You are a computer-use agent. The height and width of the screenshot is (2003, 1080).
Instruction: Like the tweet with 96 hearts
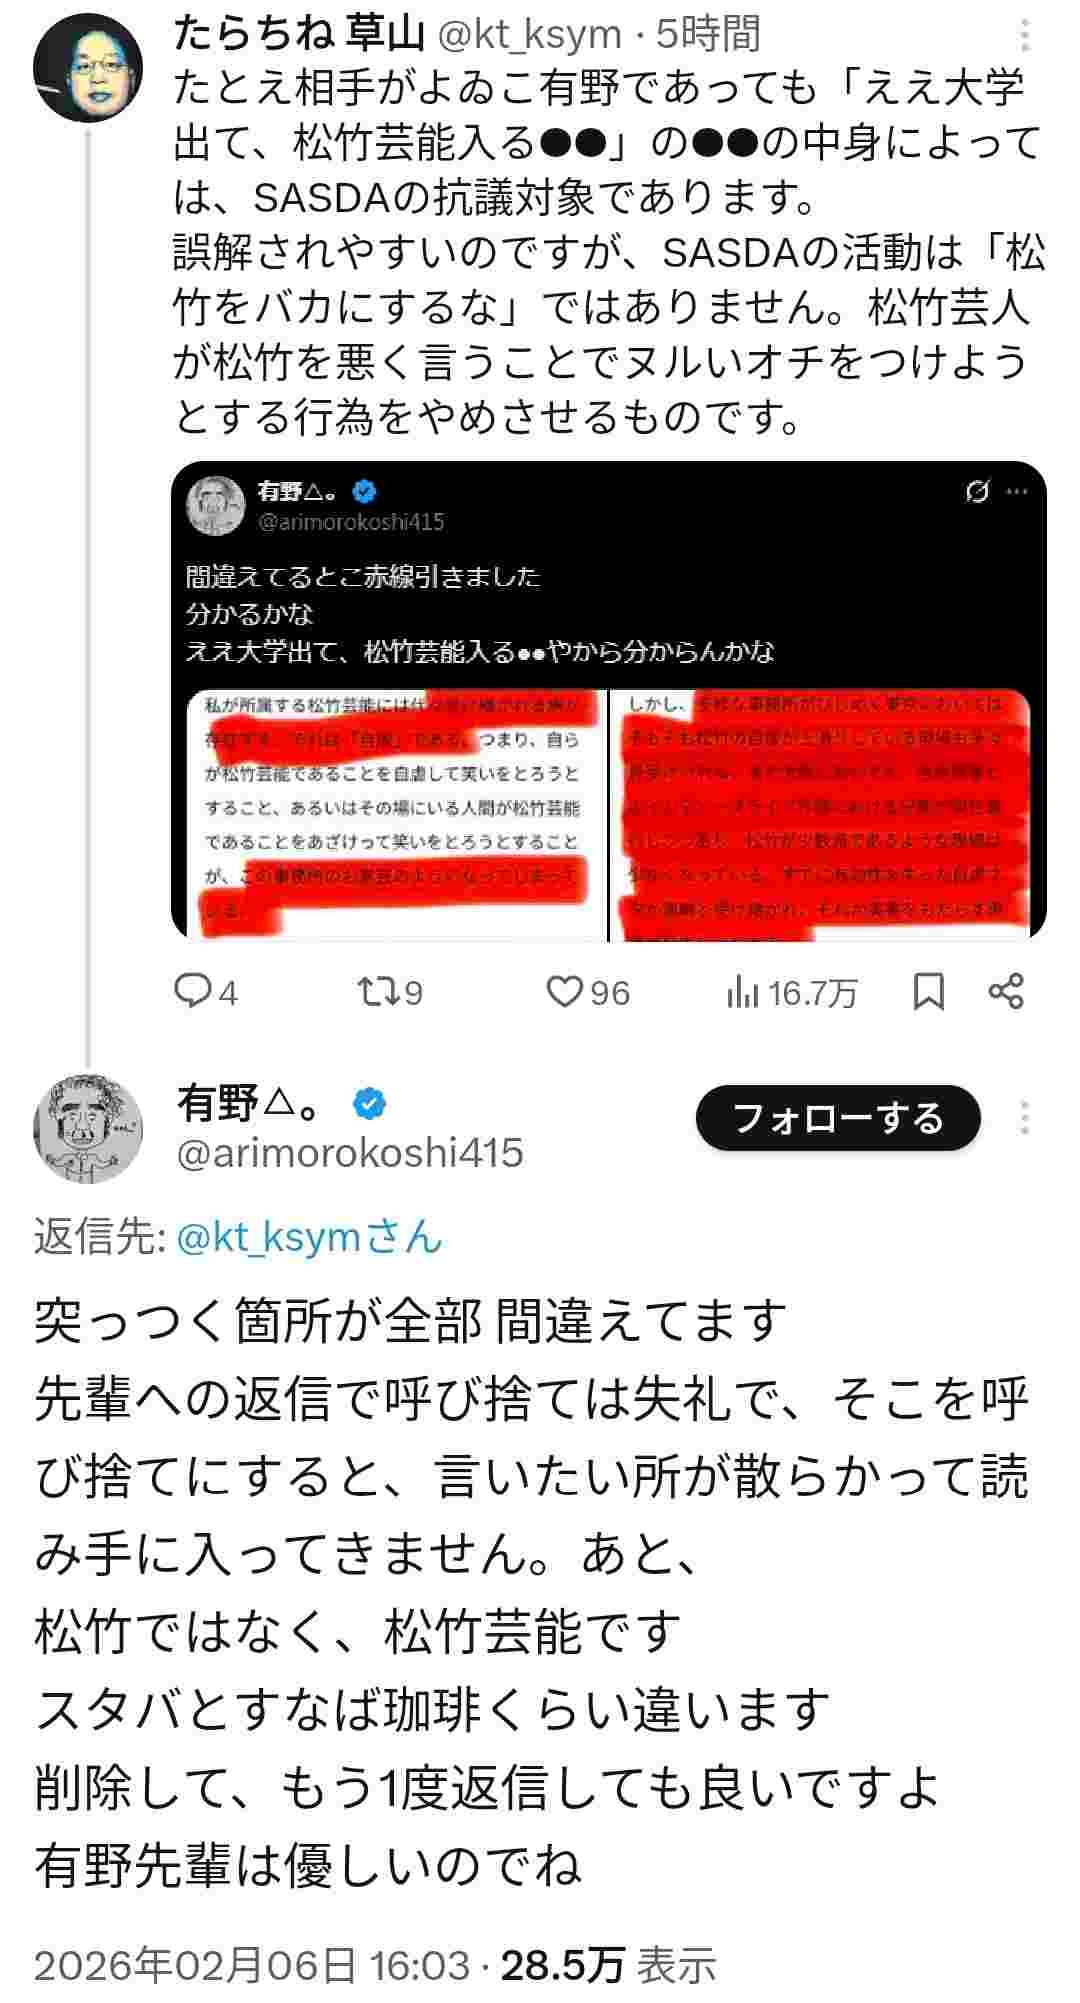tap(588, 992)
